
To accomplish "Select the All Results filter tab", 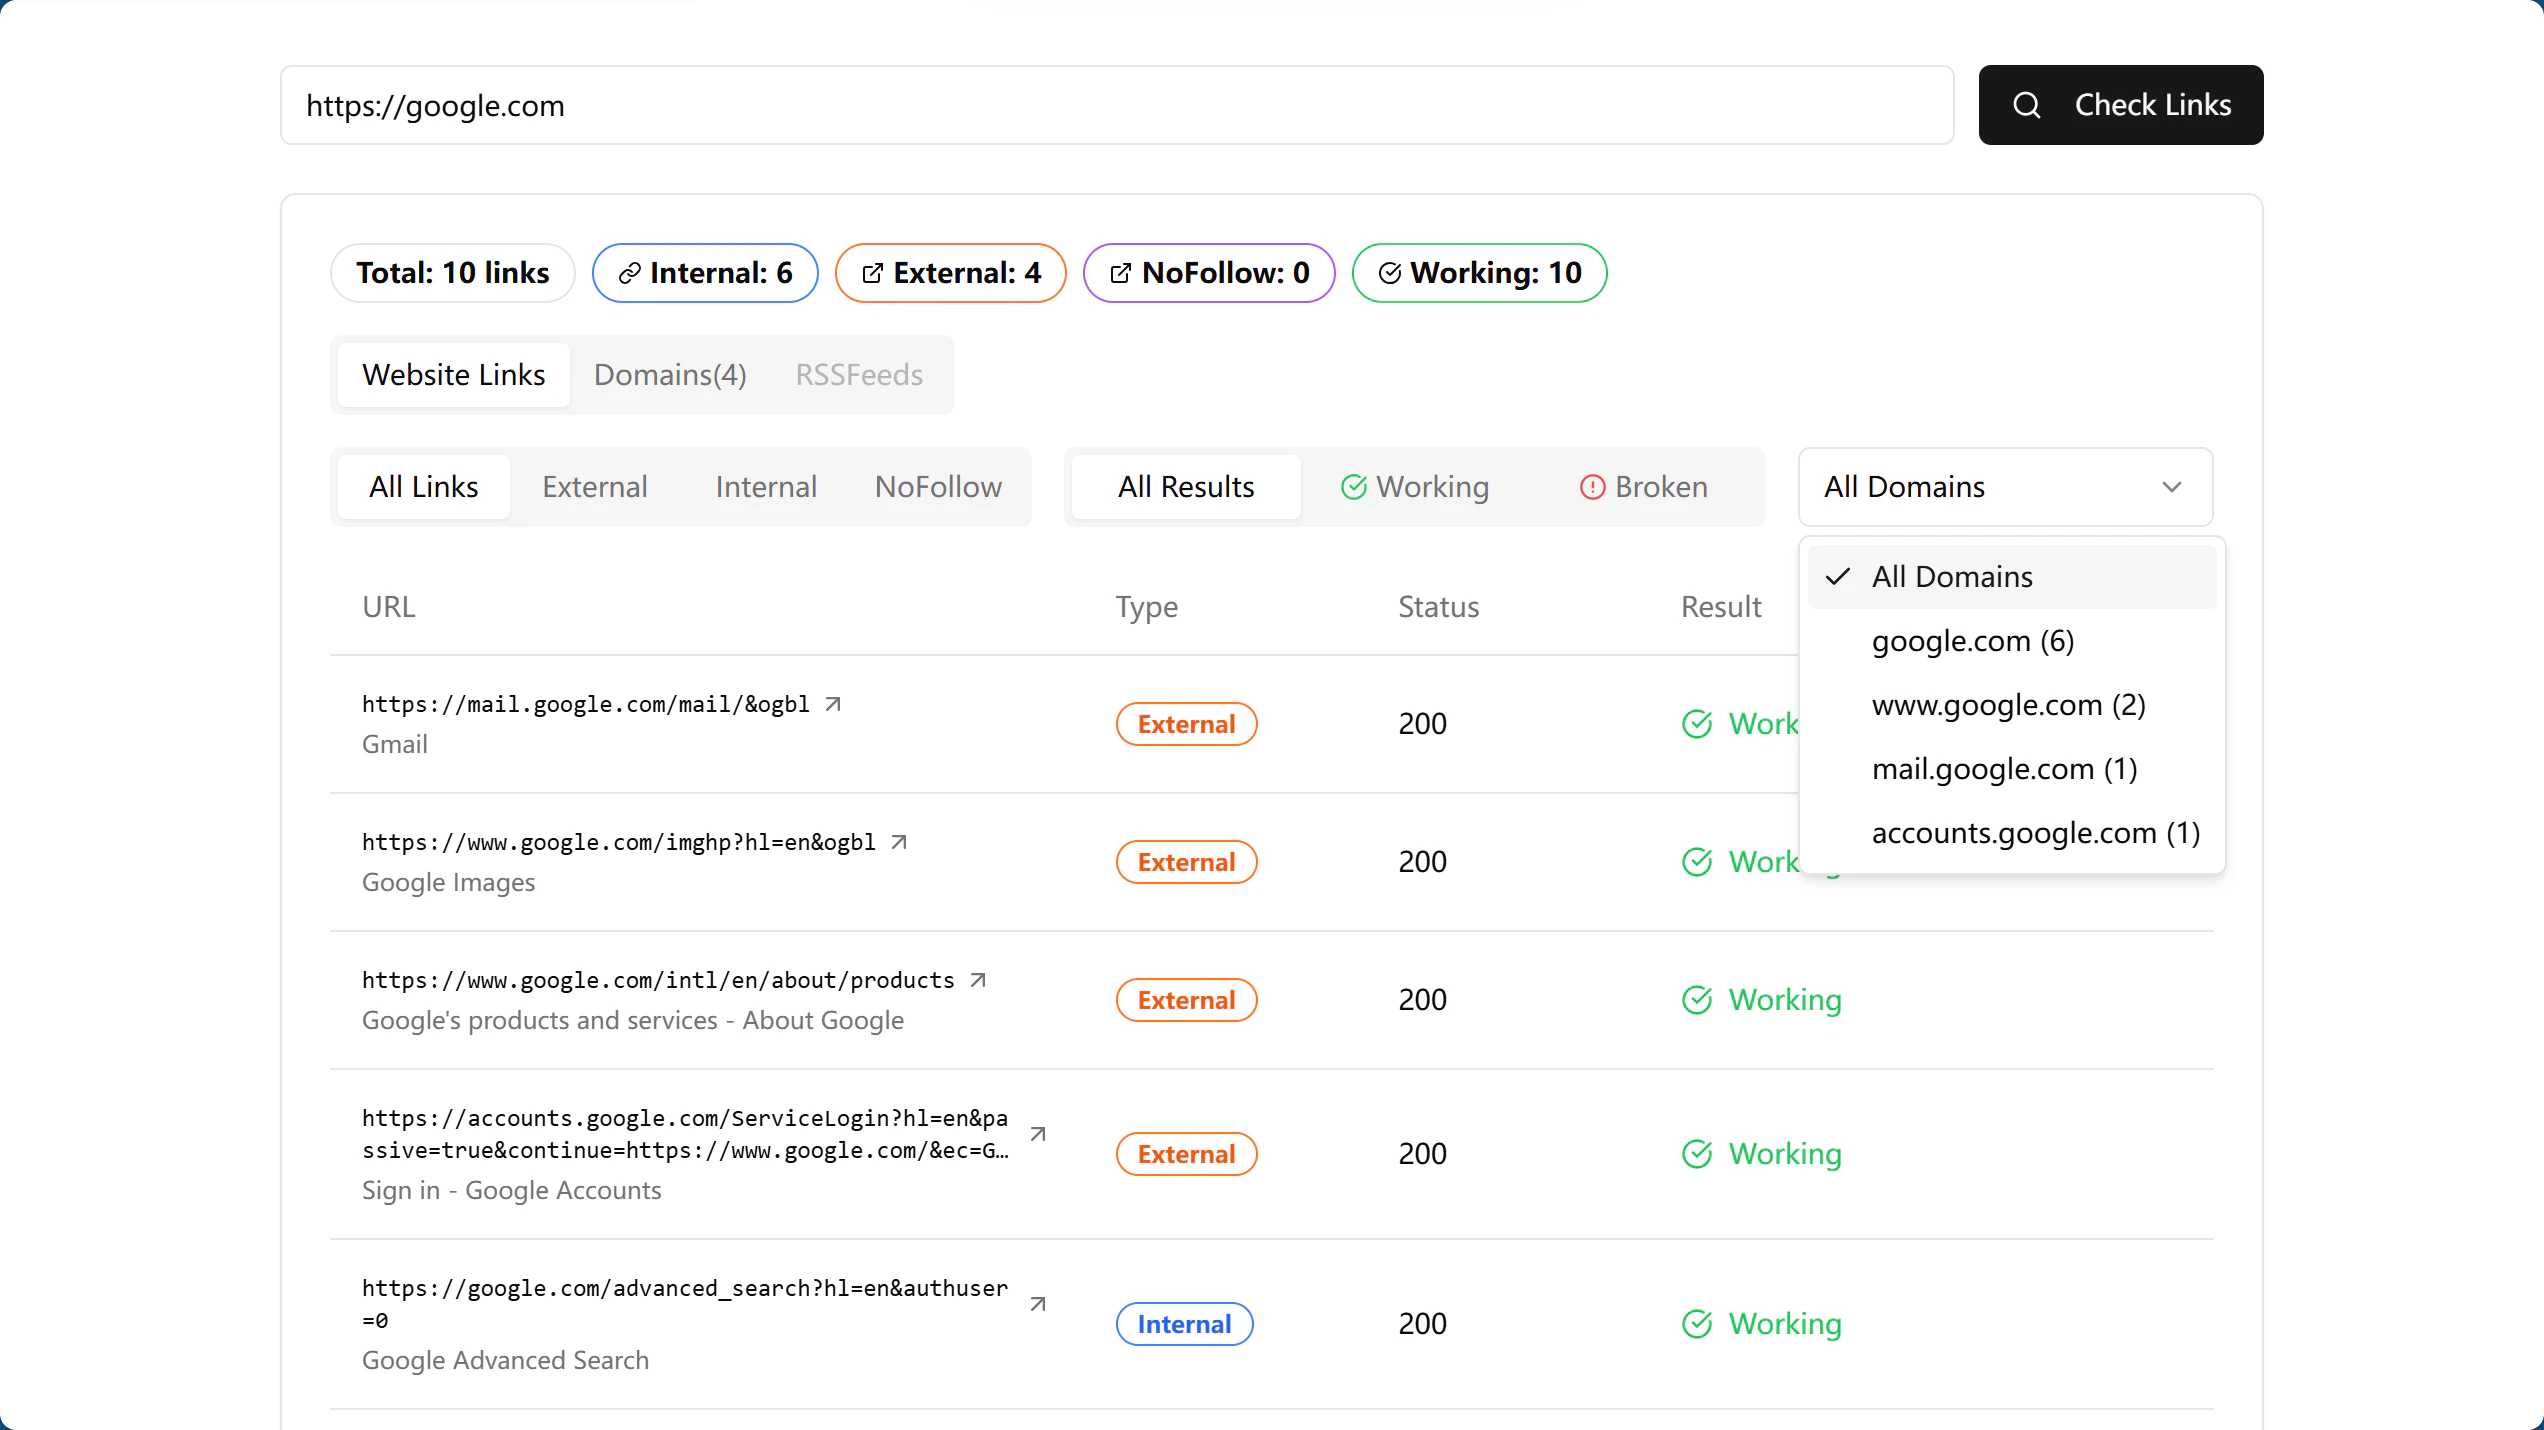I will click(x=1186, y=487).
